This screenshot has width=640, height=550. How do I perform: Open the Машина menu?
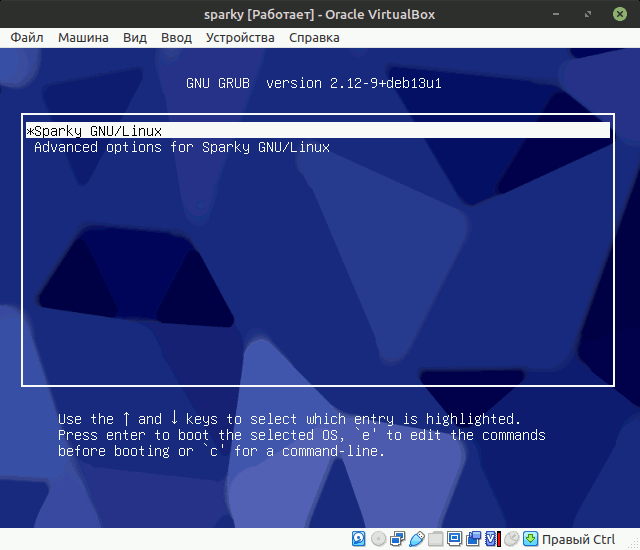tap(83, 38)
